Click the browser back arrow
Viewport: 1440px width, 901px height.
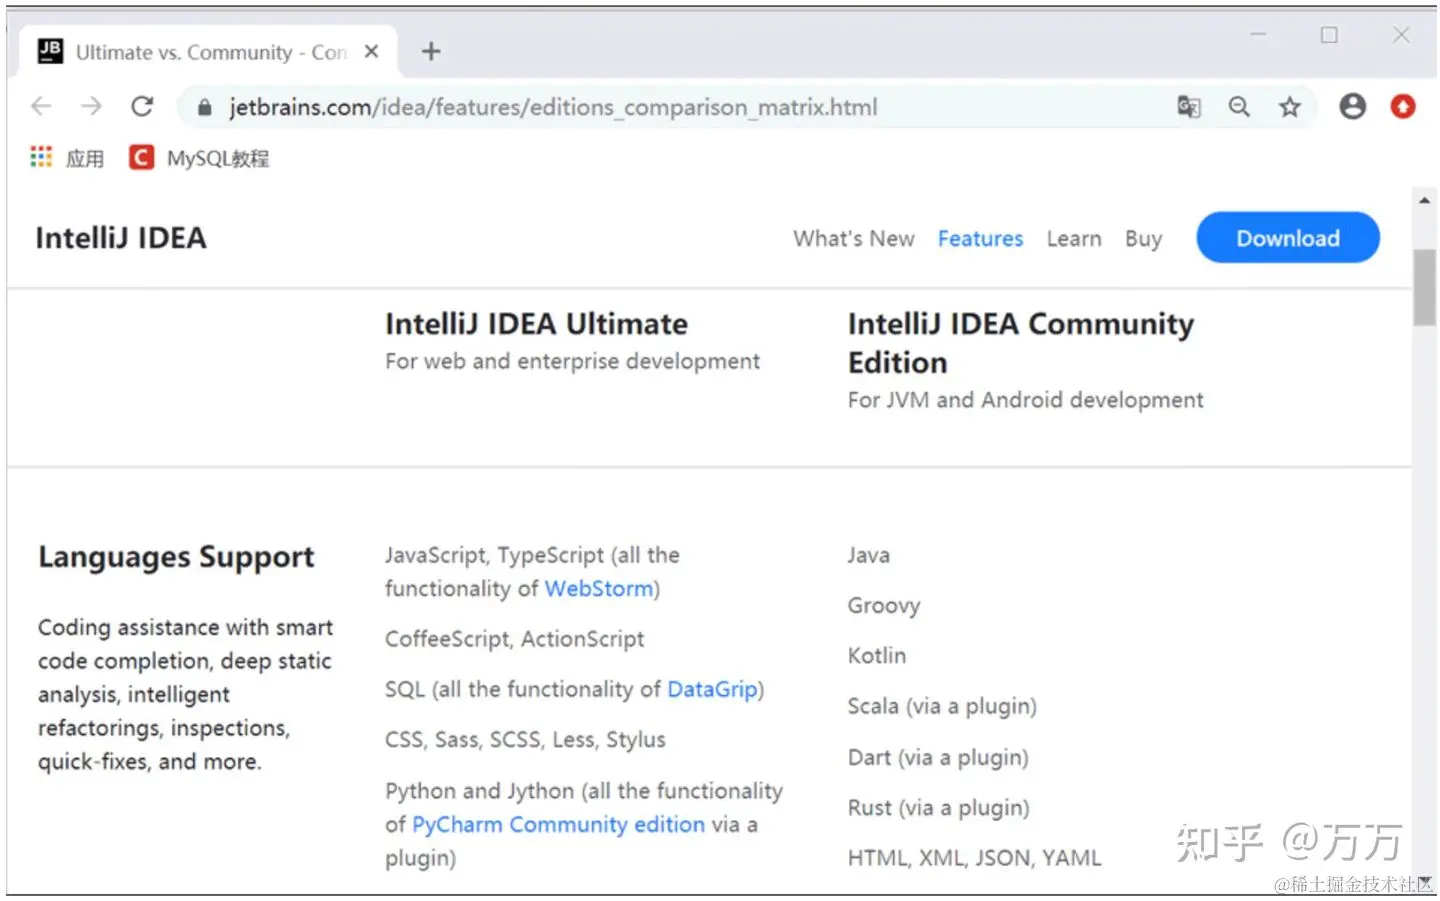(41, 106)
